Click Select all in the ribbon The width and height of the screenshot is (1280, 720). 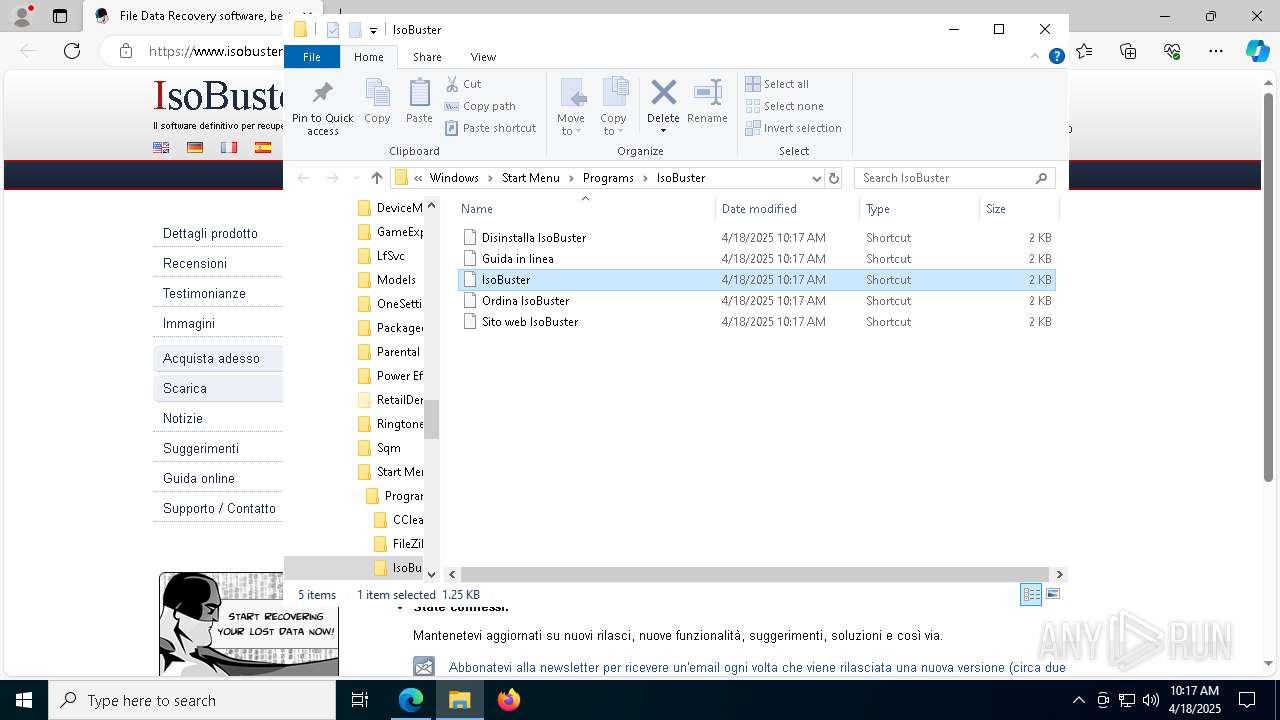click(x=777, y=84)
